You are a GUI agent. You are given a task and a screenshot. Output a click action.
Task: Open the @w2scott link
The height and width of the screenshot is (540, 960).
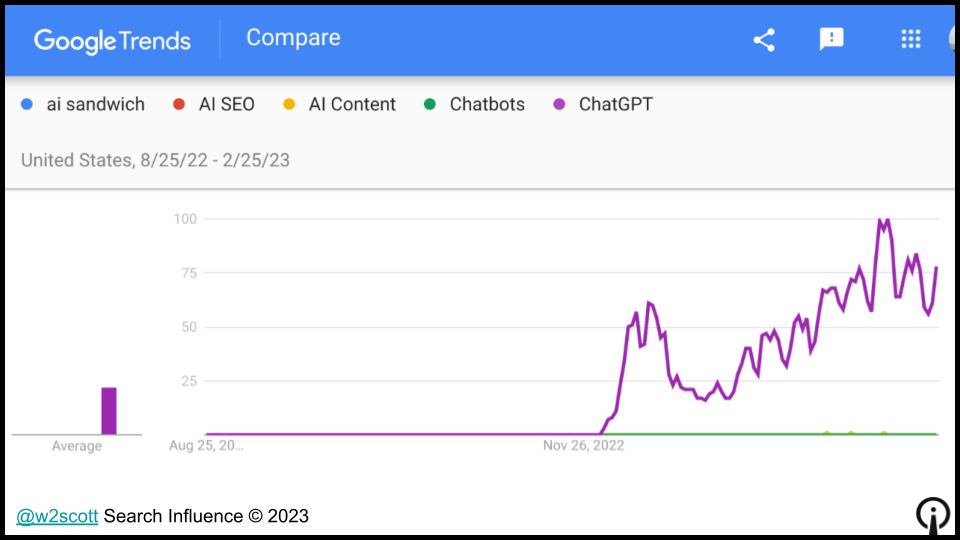[57, 516]
